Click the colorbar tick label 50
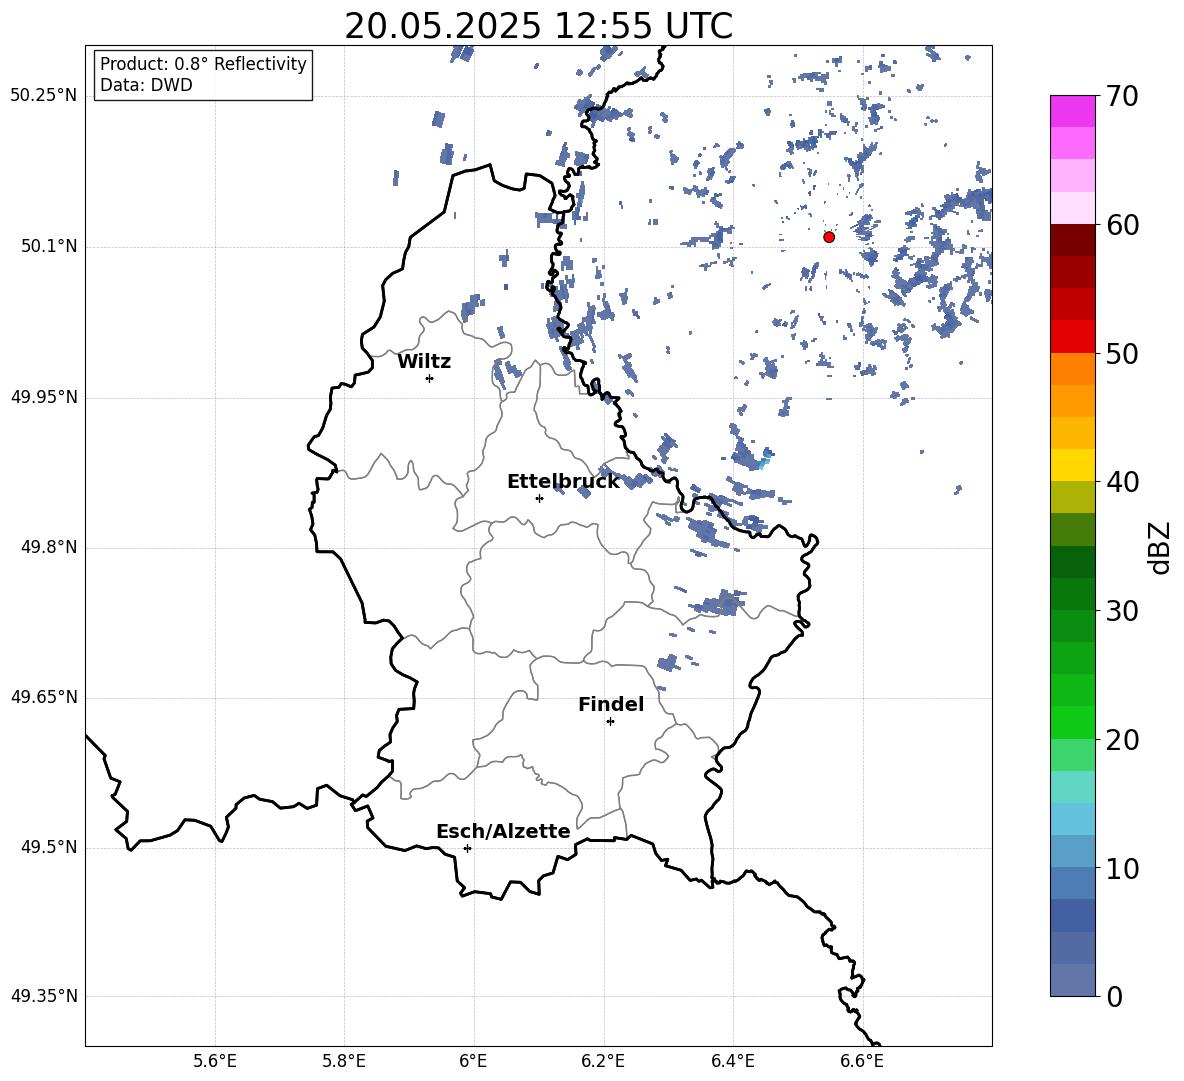Image resolution: width=1184 pixels, height=1081 pixels. point(1121,353)
